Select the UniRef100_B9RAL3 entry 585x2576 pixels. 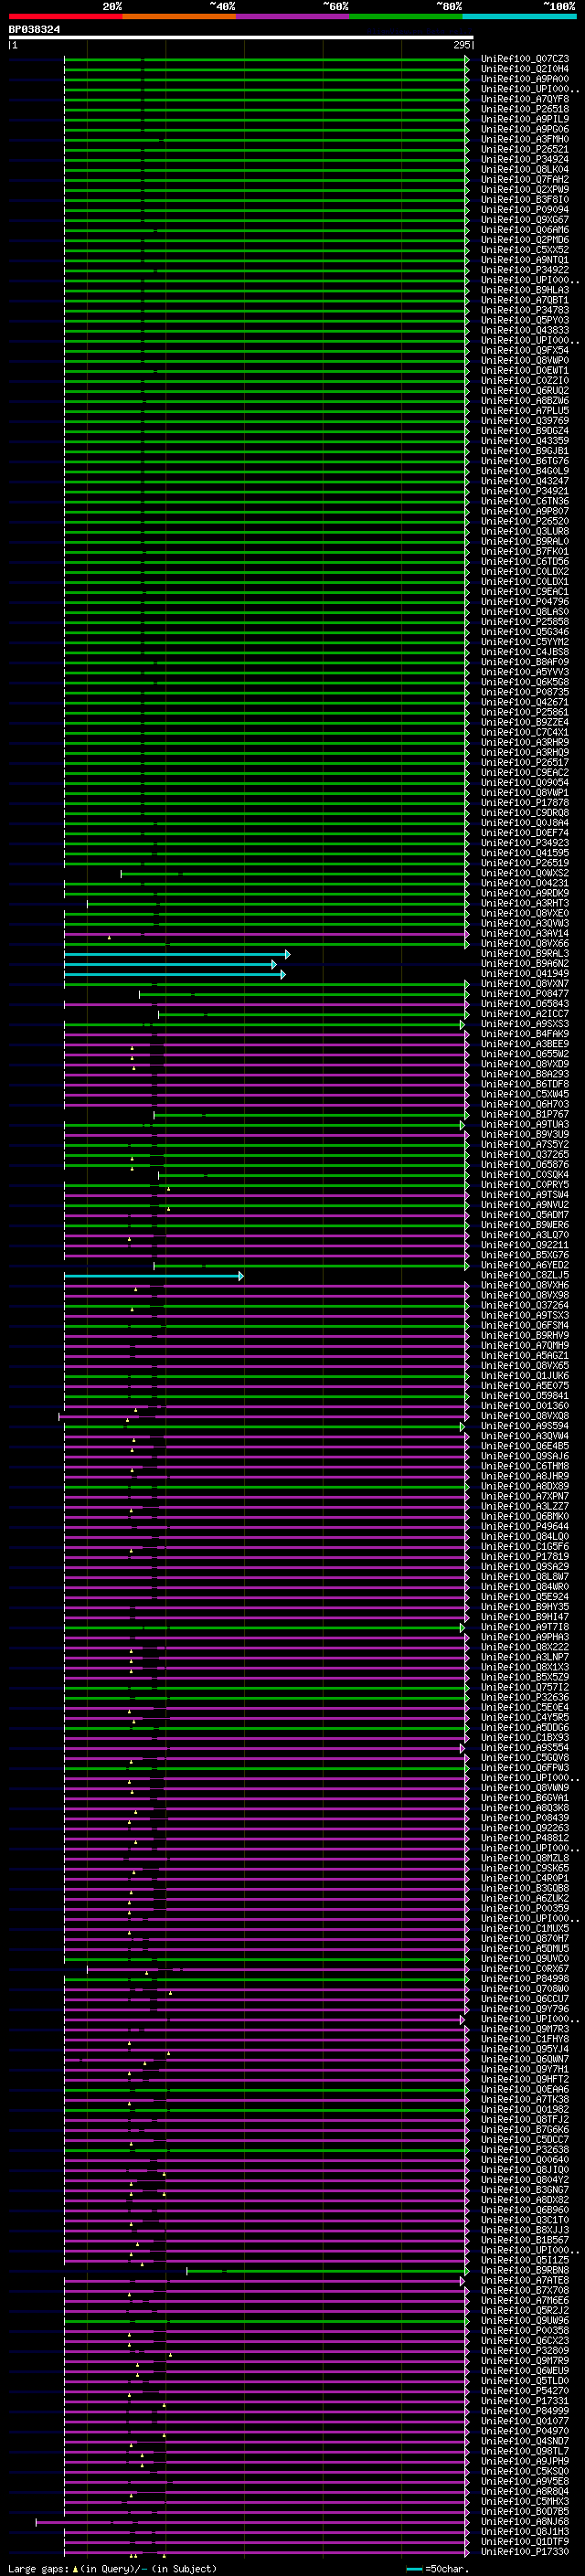tap(525, 954)
